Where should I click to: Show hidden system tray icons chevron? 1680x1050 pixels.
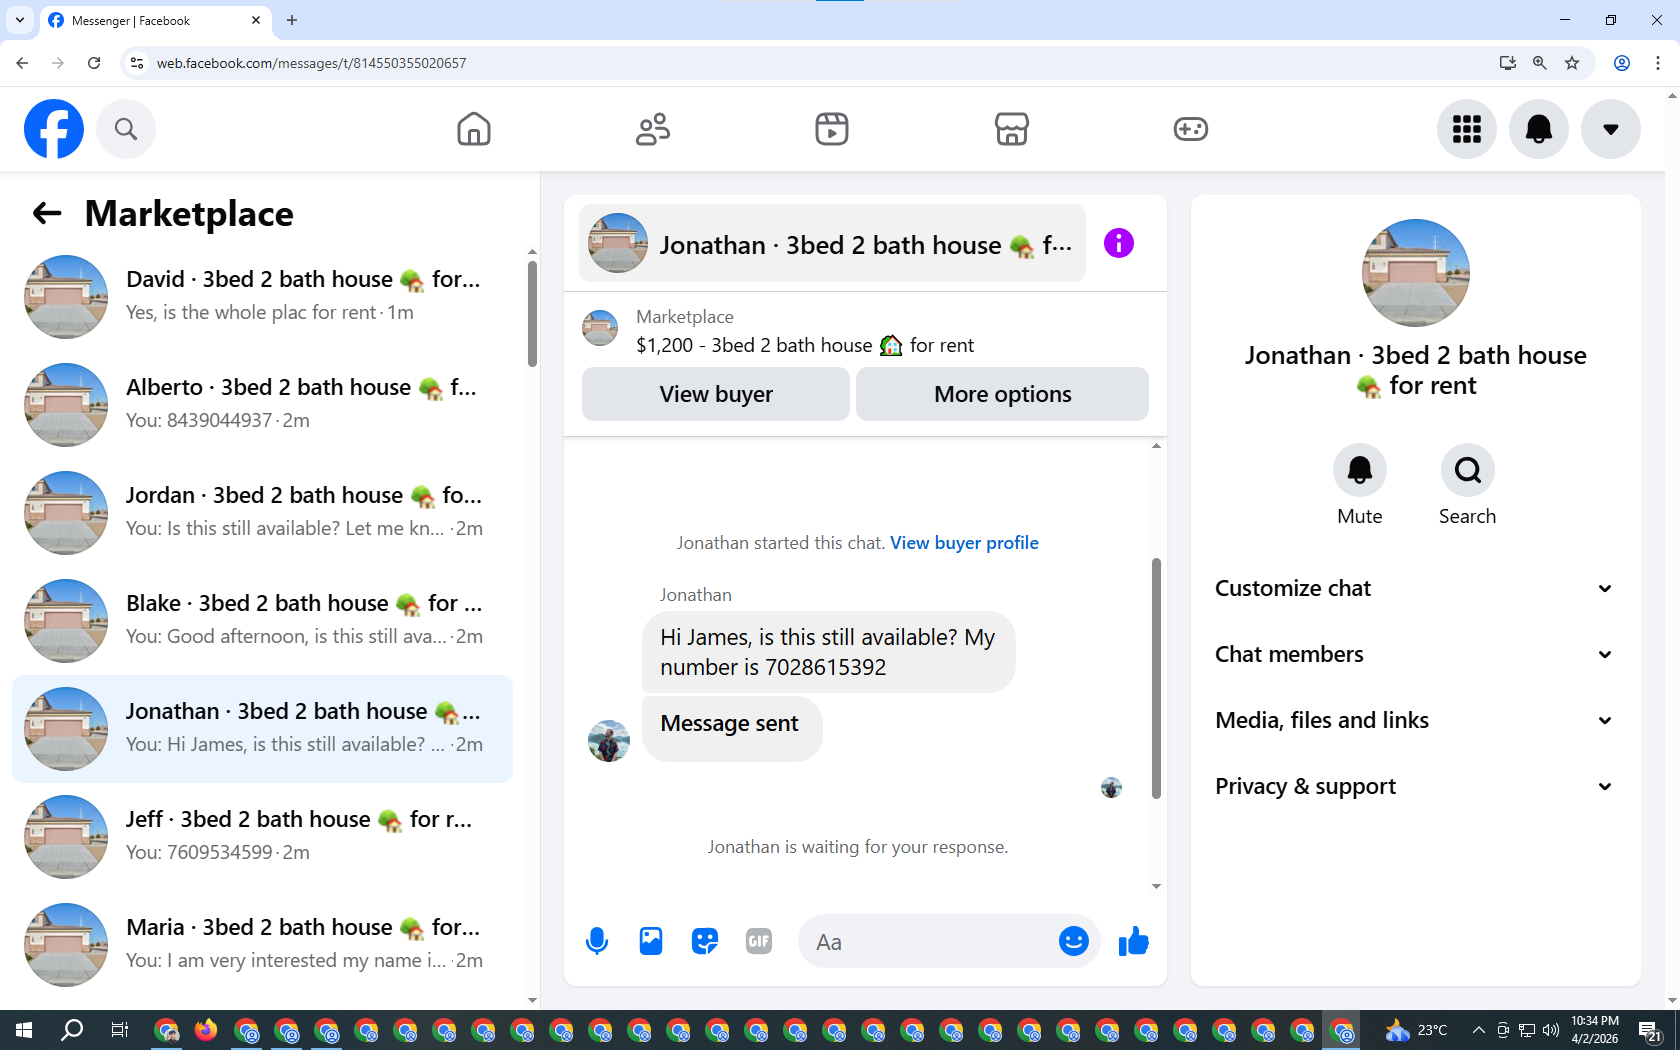[x=1478, y=1030]
